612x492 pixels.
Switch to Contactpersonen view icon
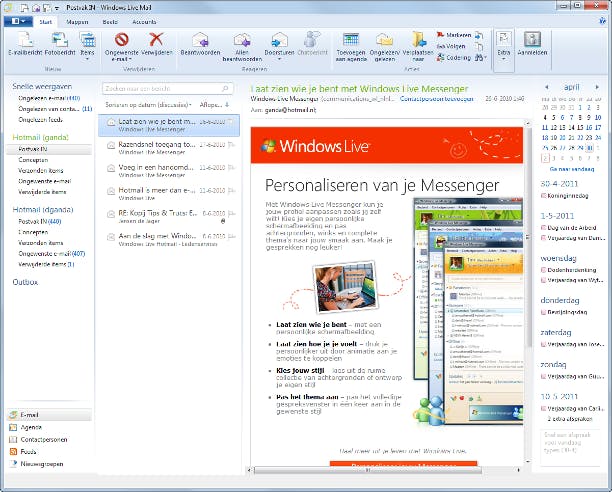pos(13,440)
